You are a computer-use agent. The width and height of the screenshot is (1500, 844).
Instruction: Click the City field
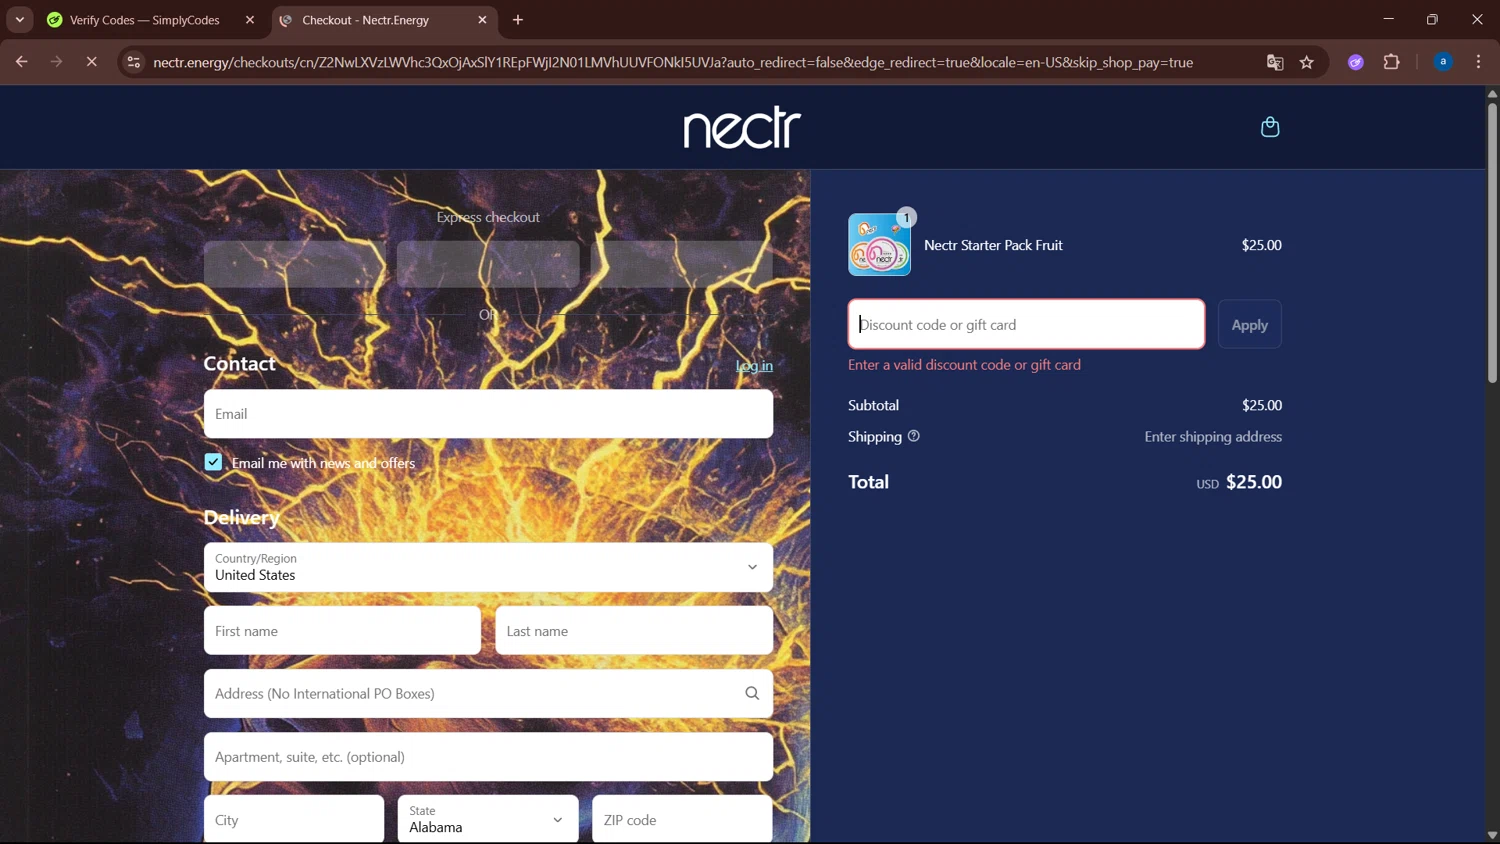pyautogui.click(x=294, y=819)
